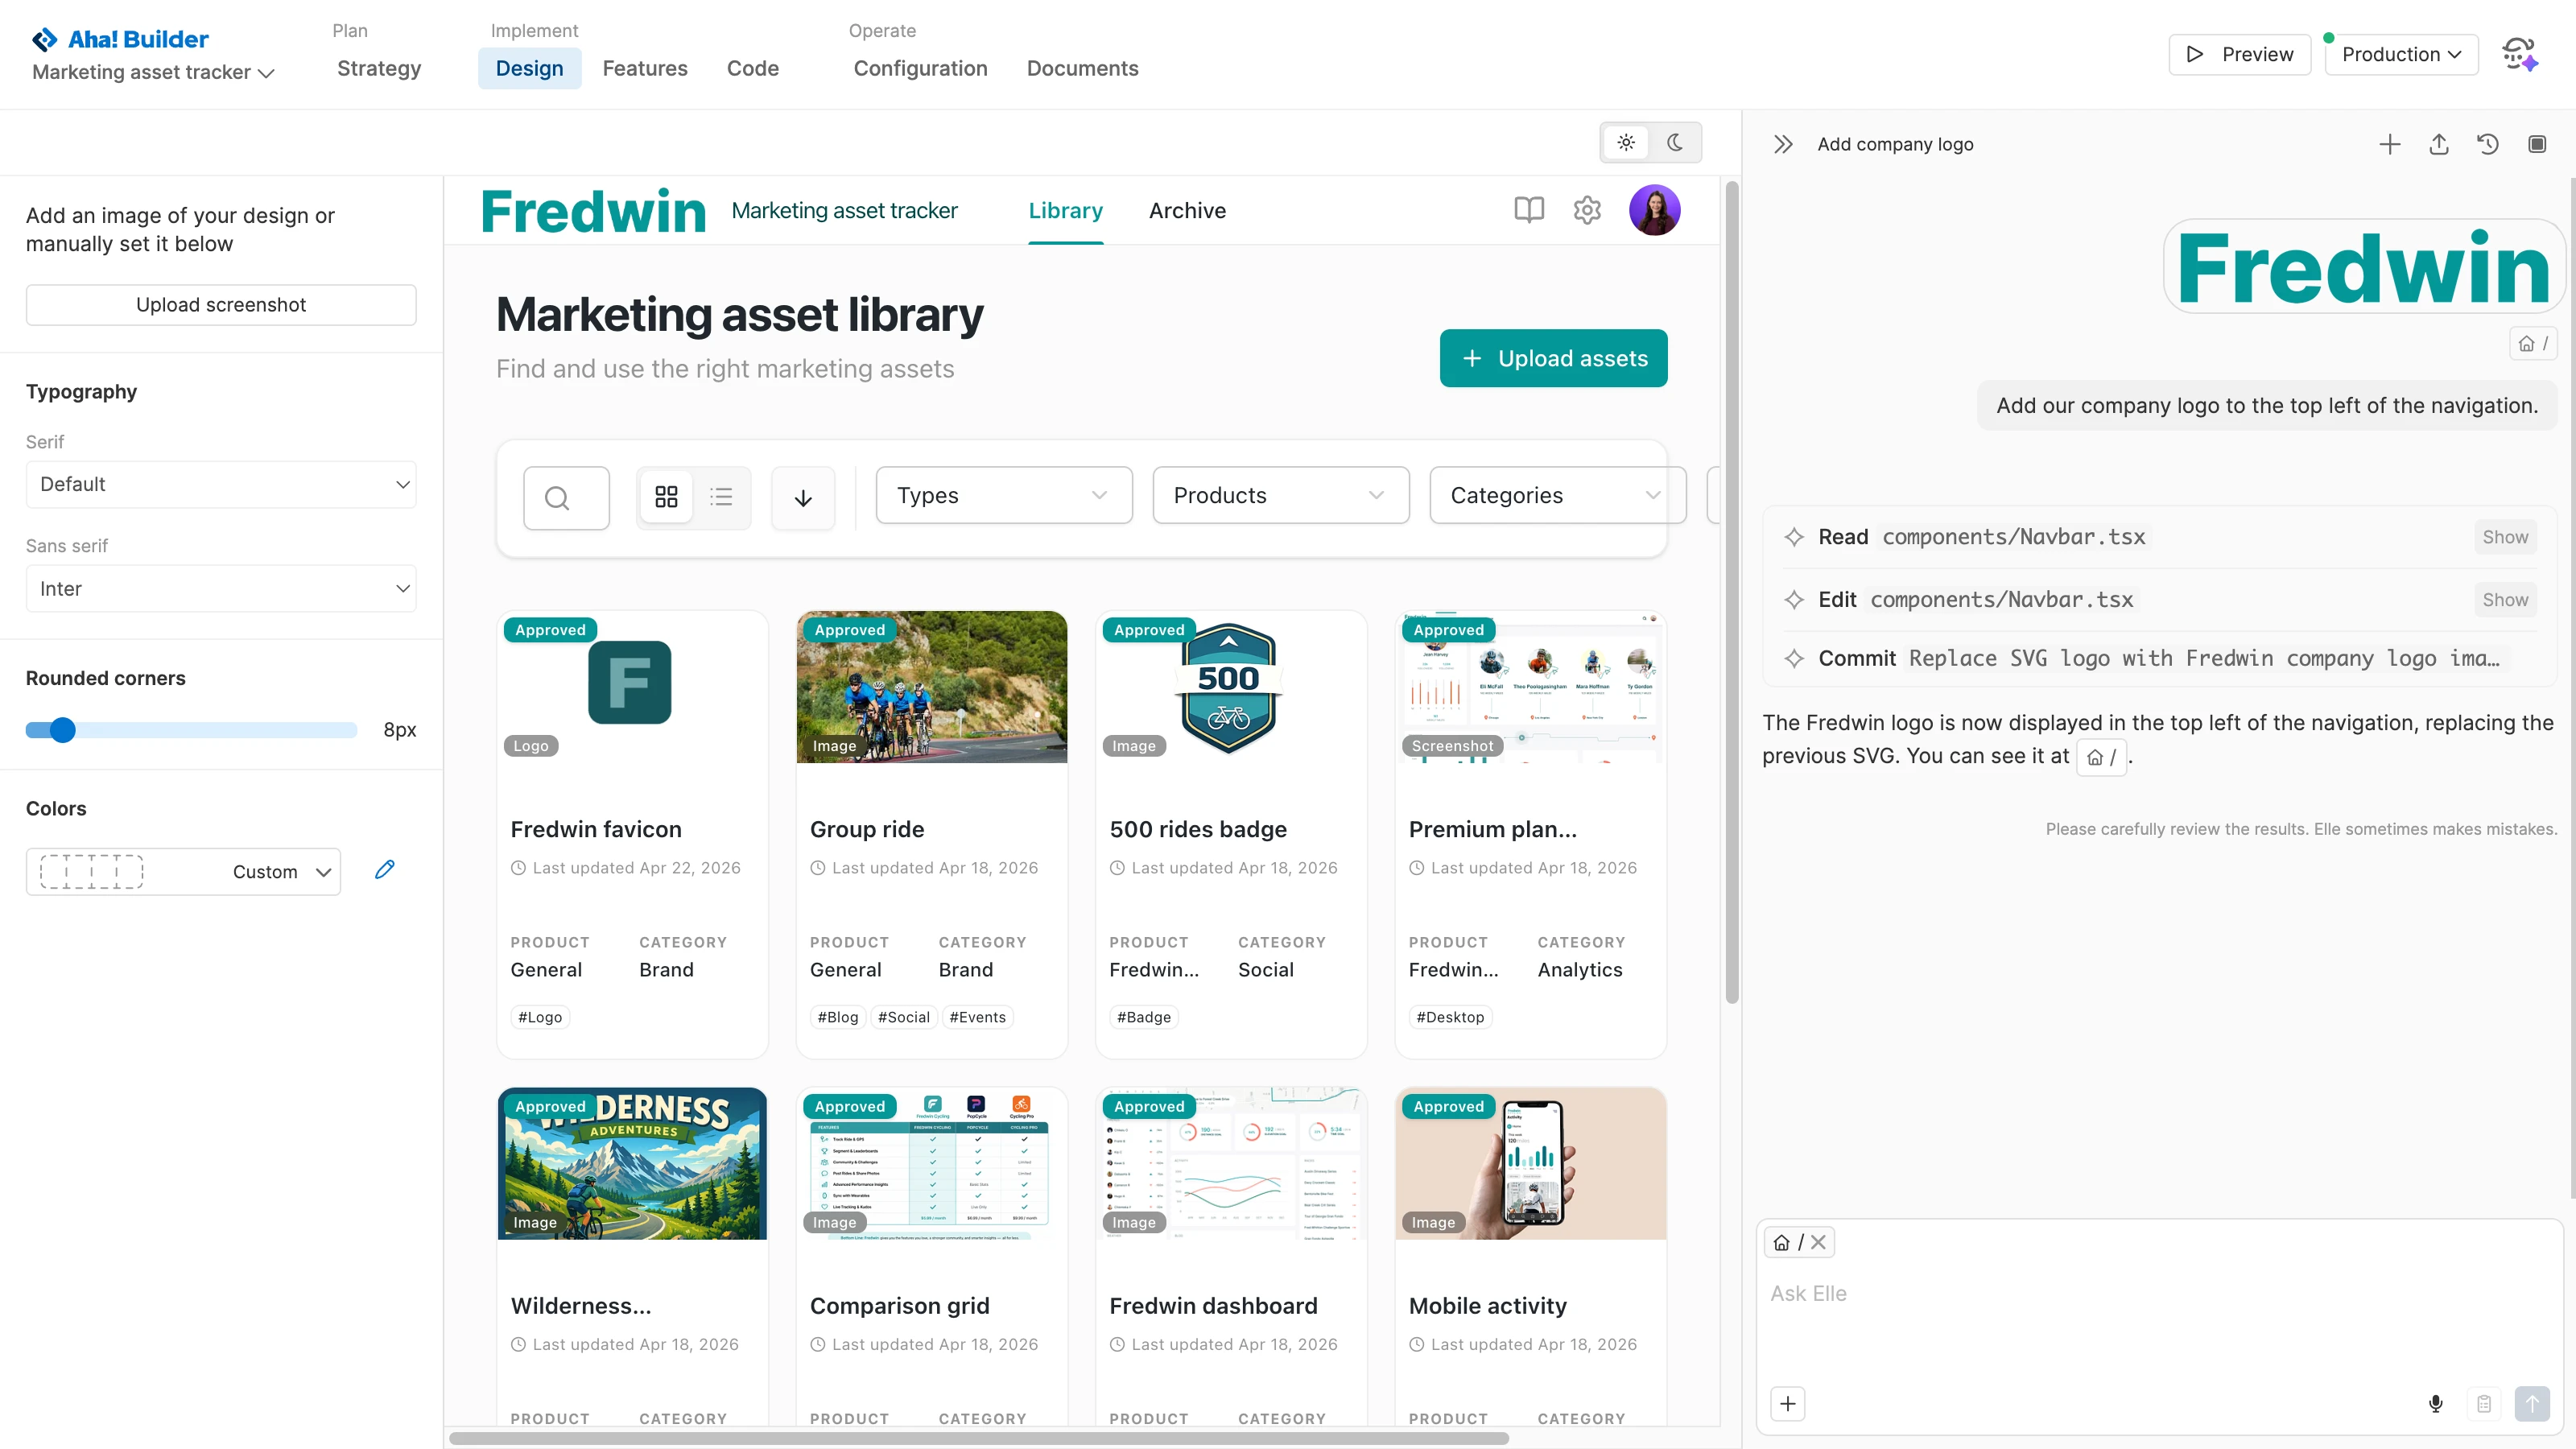Viewport: 2576px width, 1449px height.
Task: Open the Features tab
Action: tap(644, 68)
